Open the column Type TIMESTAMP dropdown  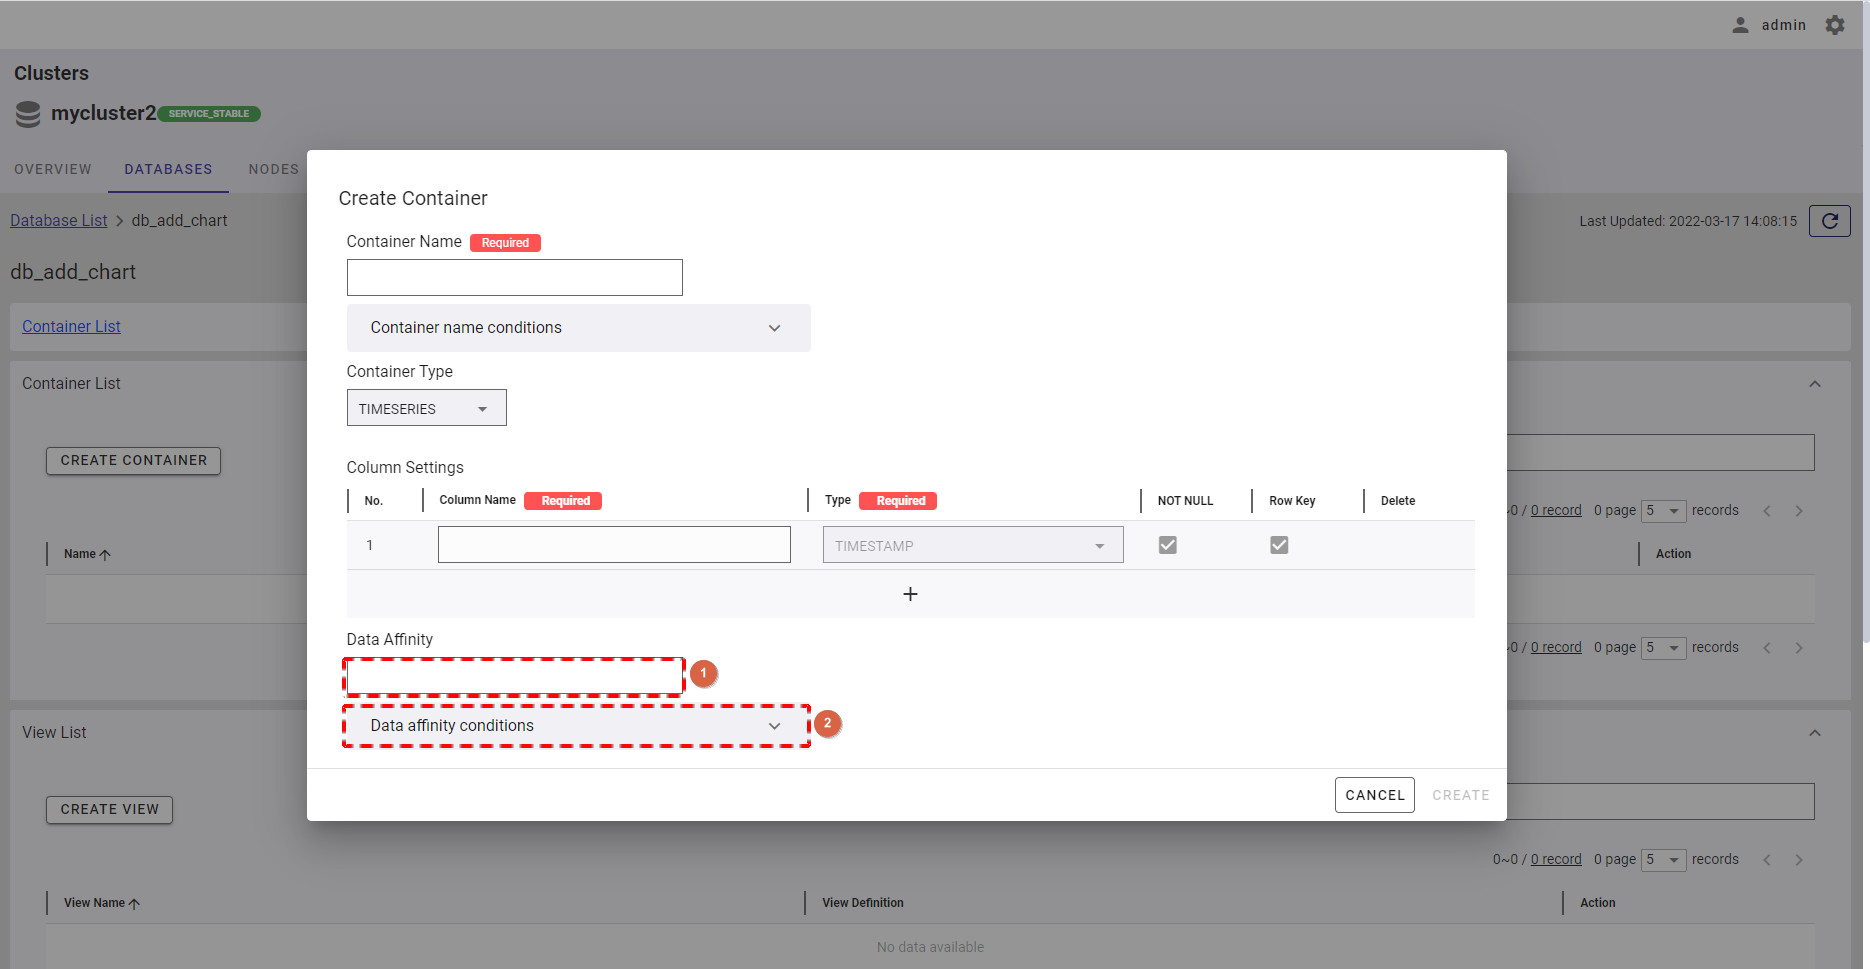[x=972, y=545]
